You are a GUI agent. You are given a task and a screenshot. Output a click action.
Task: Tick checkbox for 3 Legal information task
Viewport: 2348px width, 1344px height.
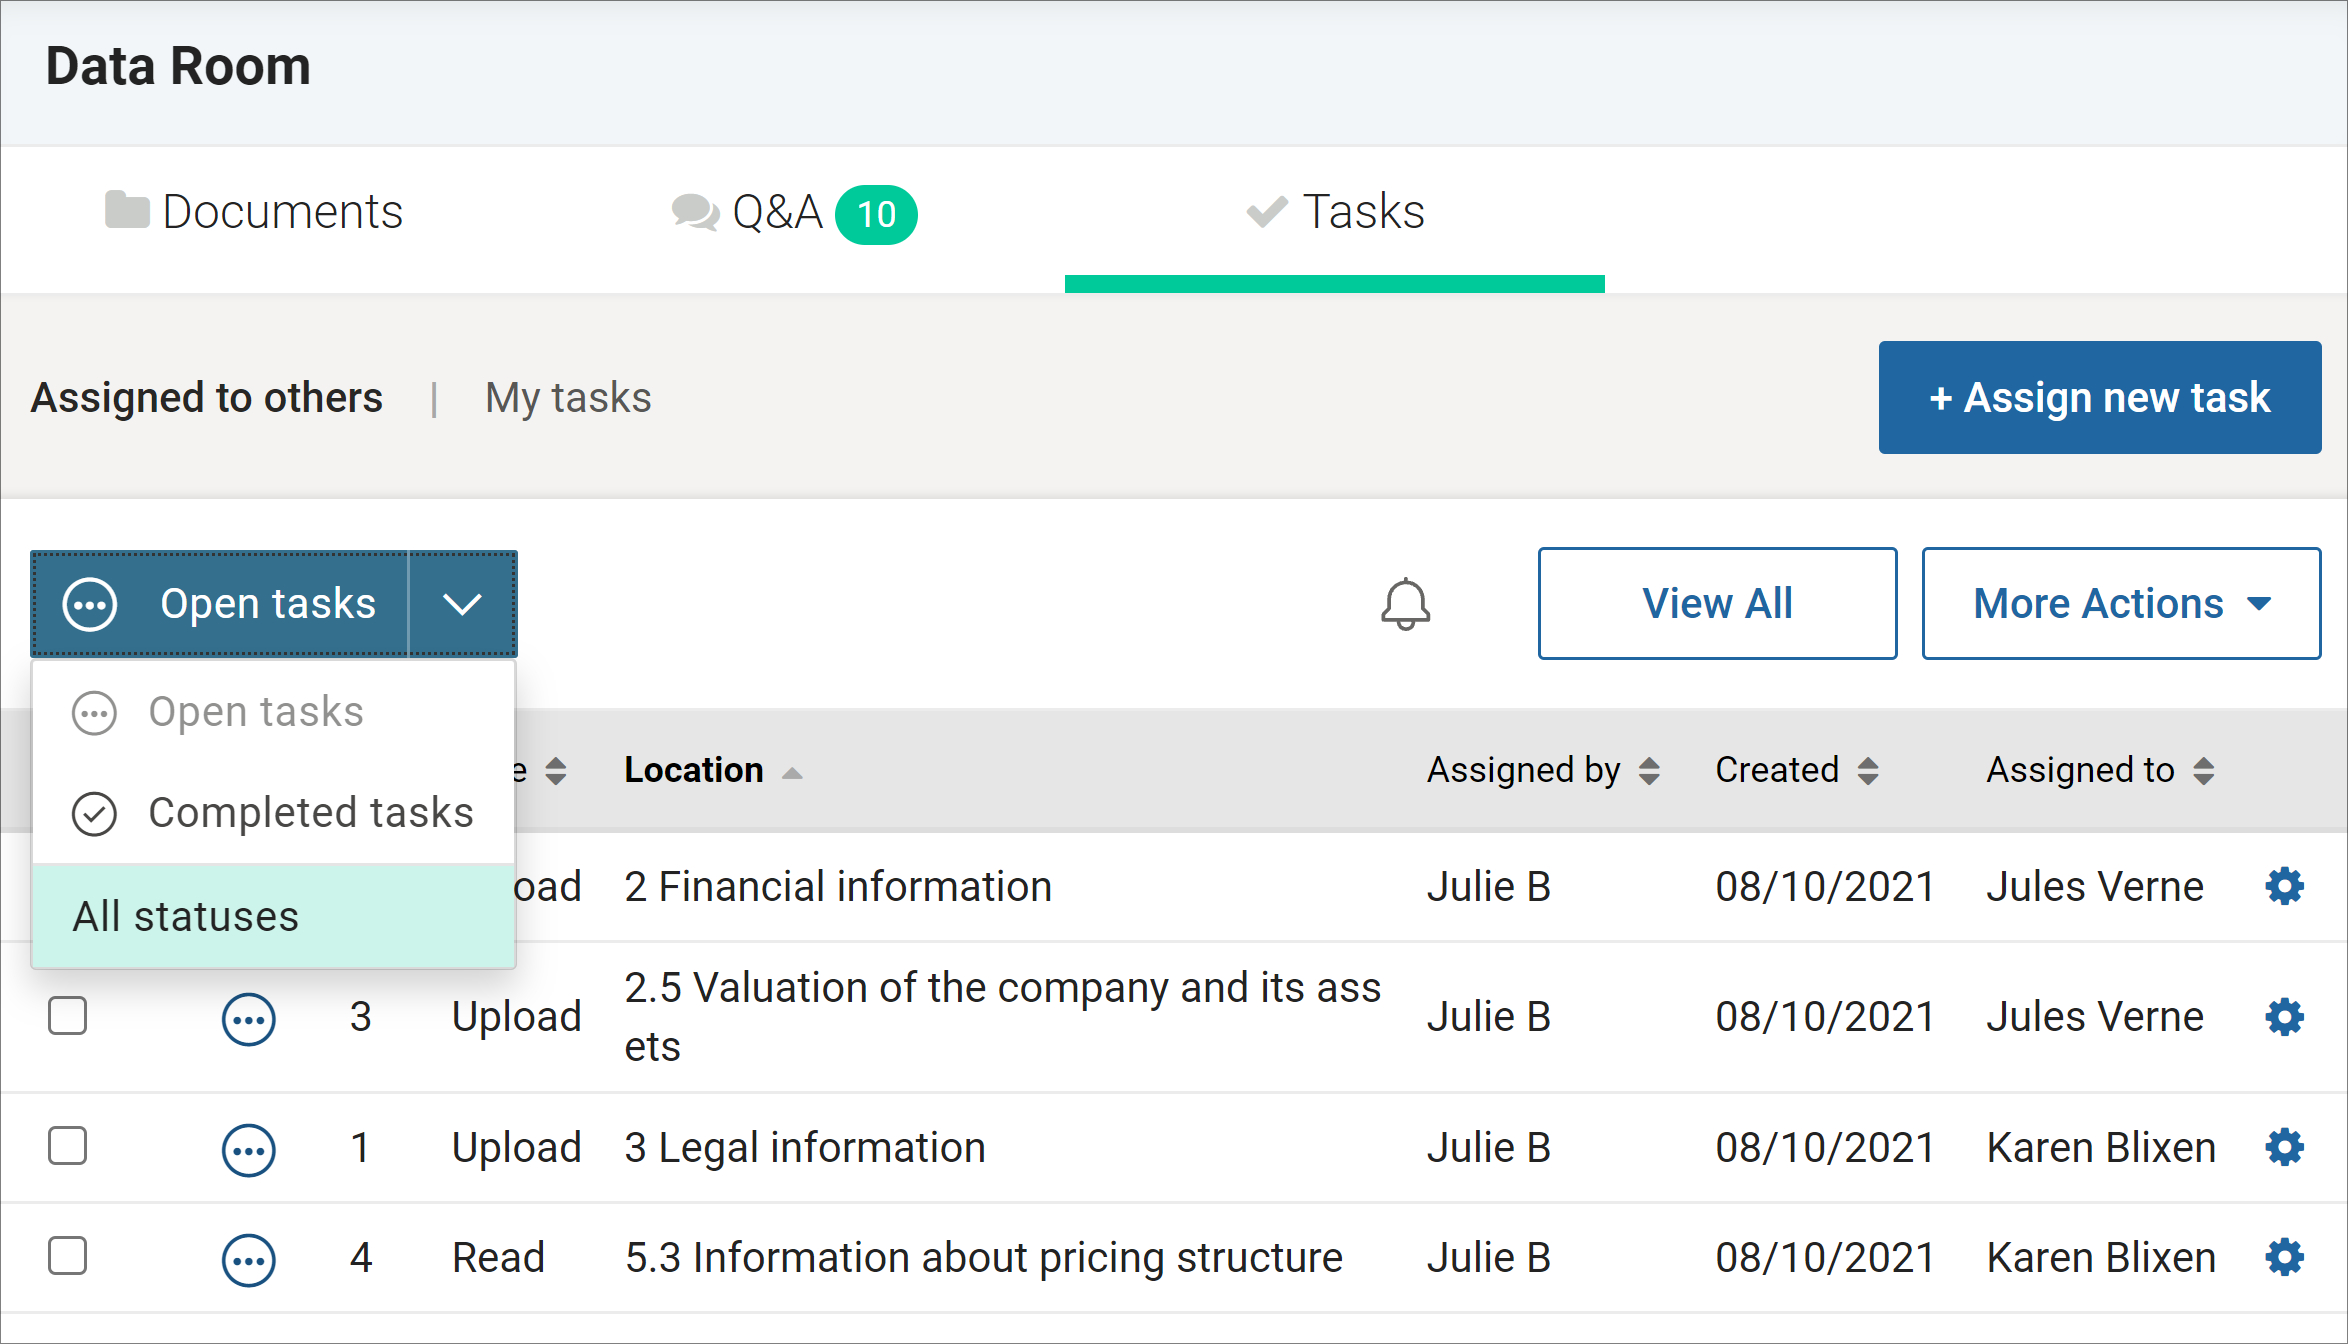click(68, 1146)
